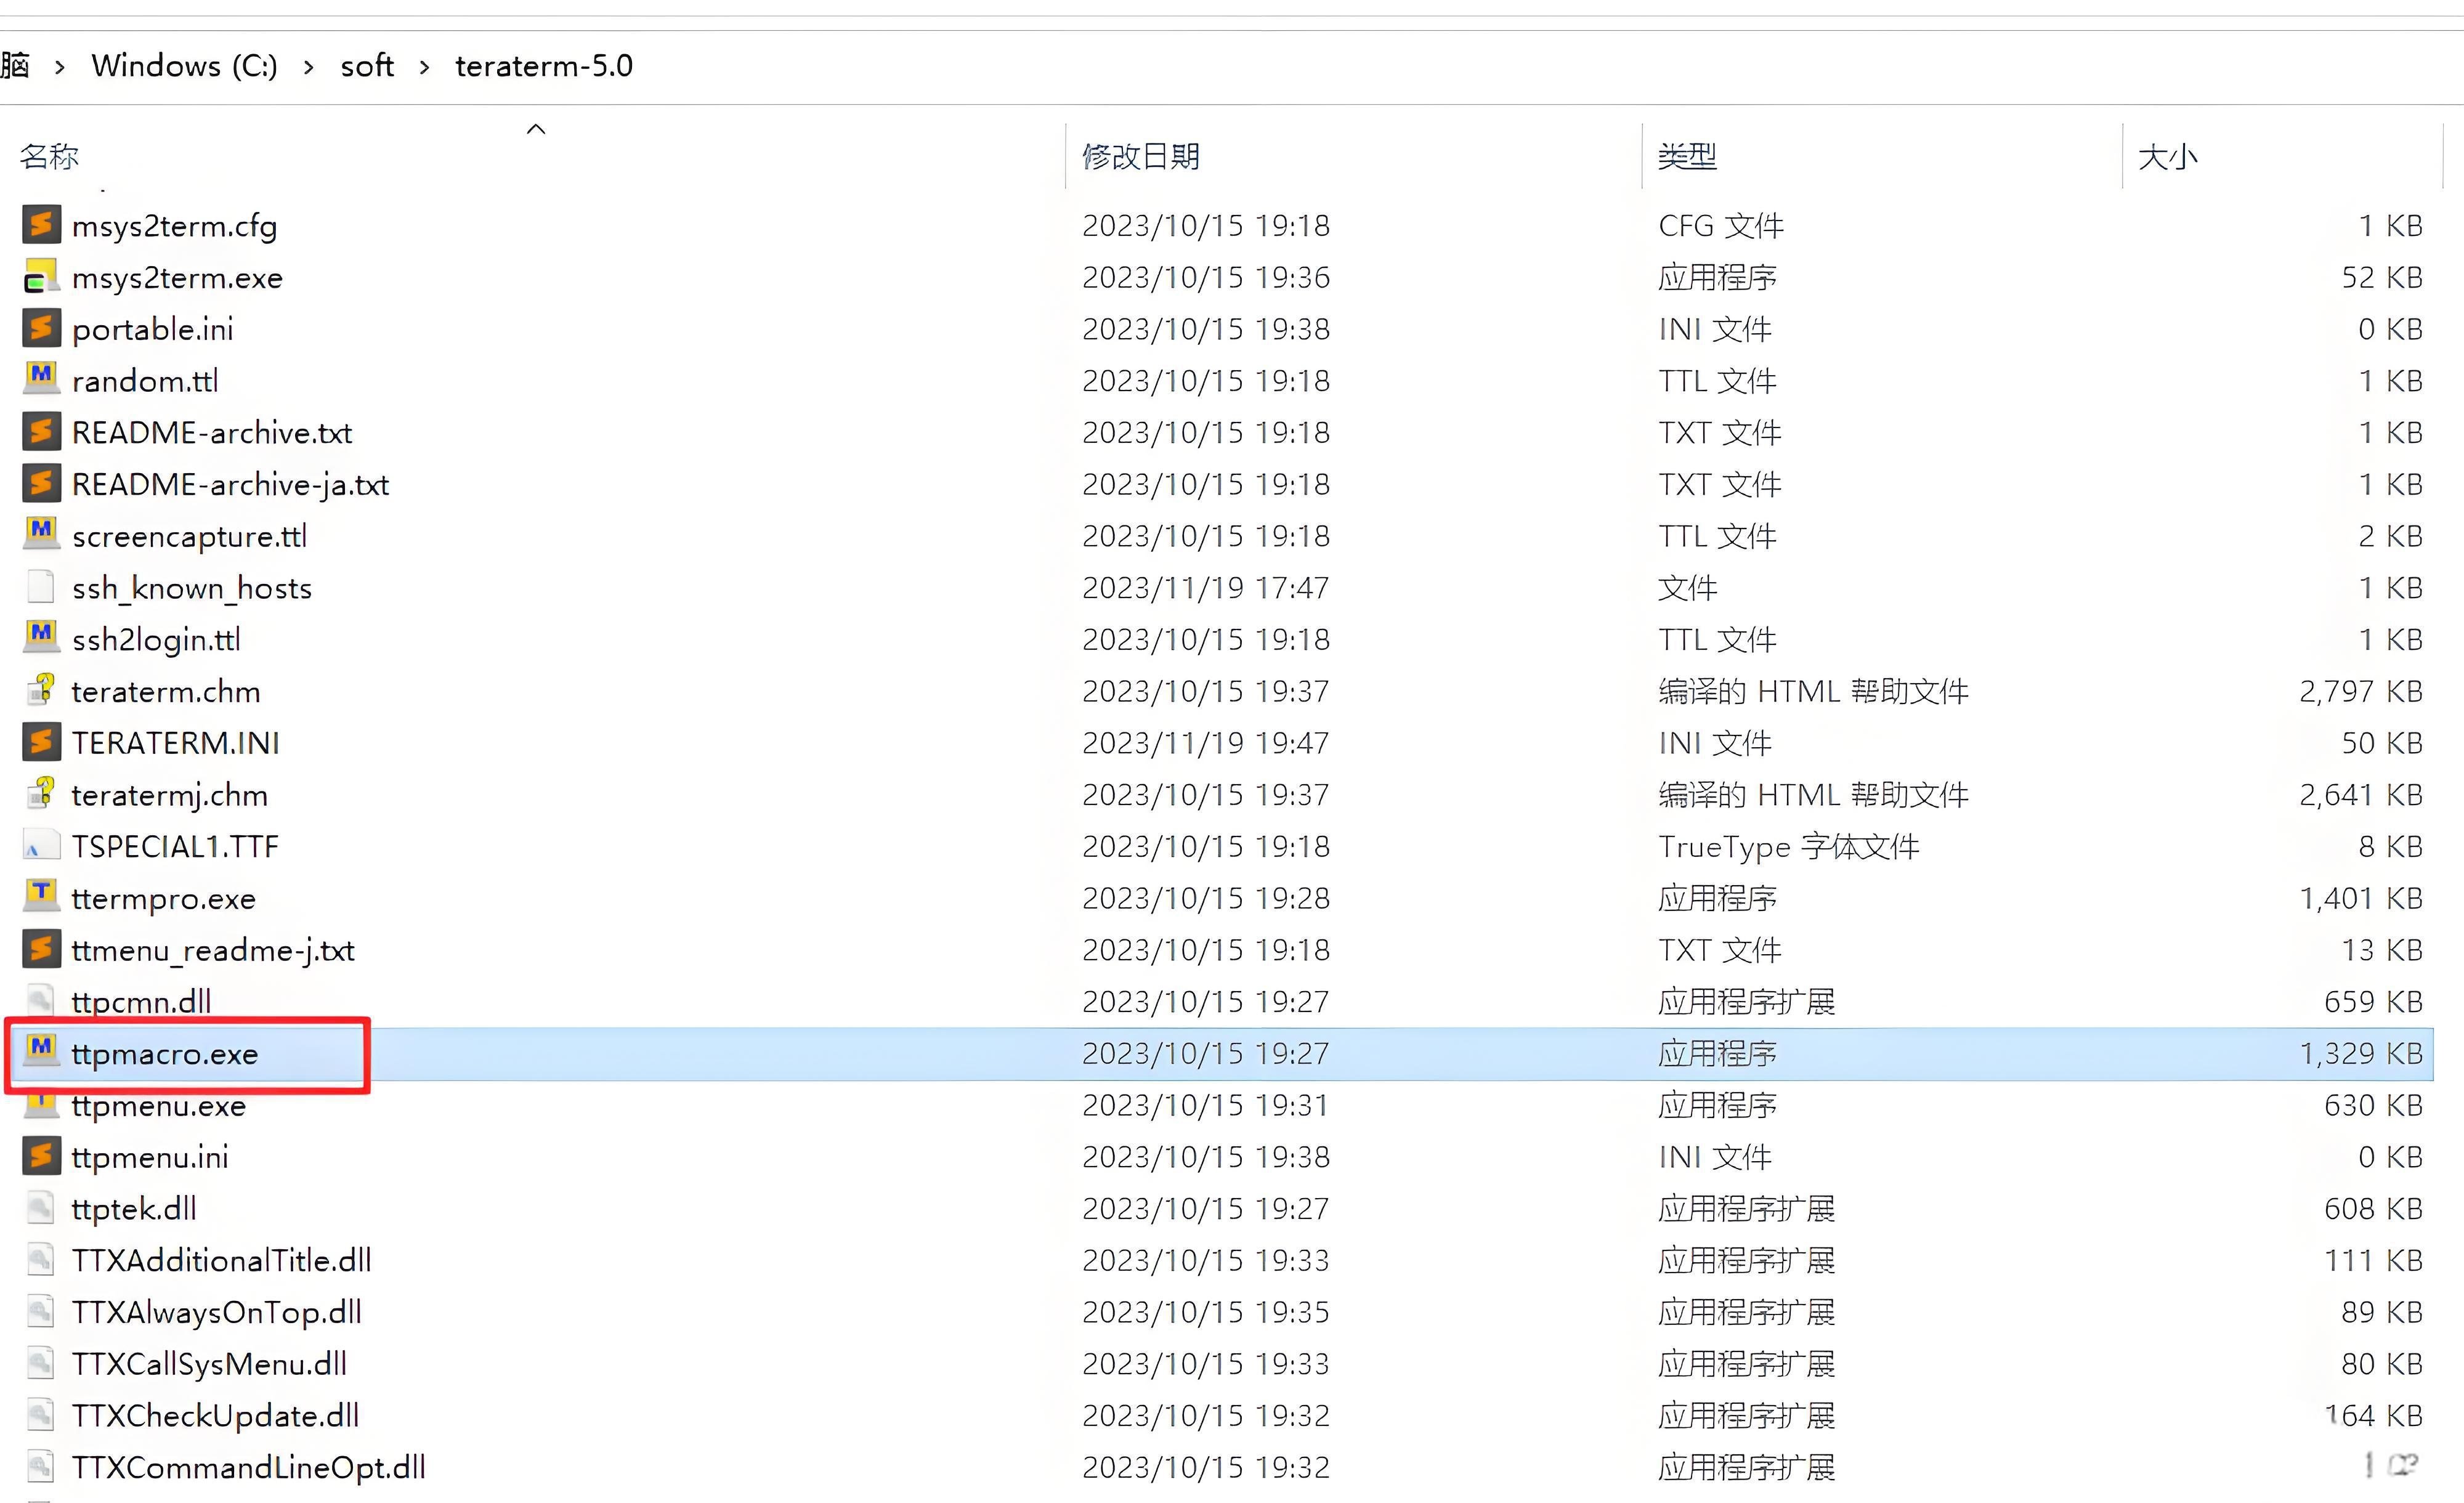
Task: Sort by 大小 column header
Action: pos(2167,156)
